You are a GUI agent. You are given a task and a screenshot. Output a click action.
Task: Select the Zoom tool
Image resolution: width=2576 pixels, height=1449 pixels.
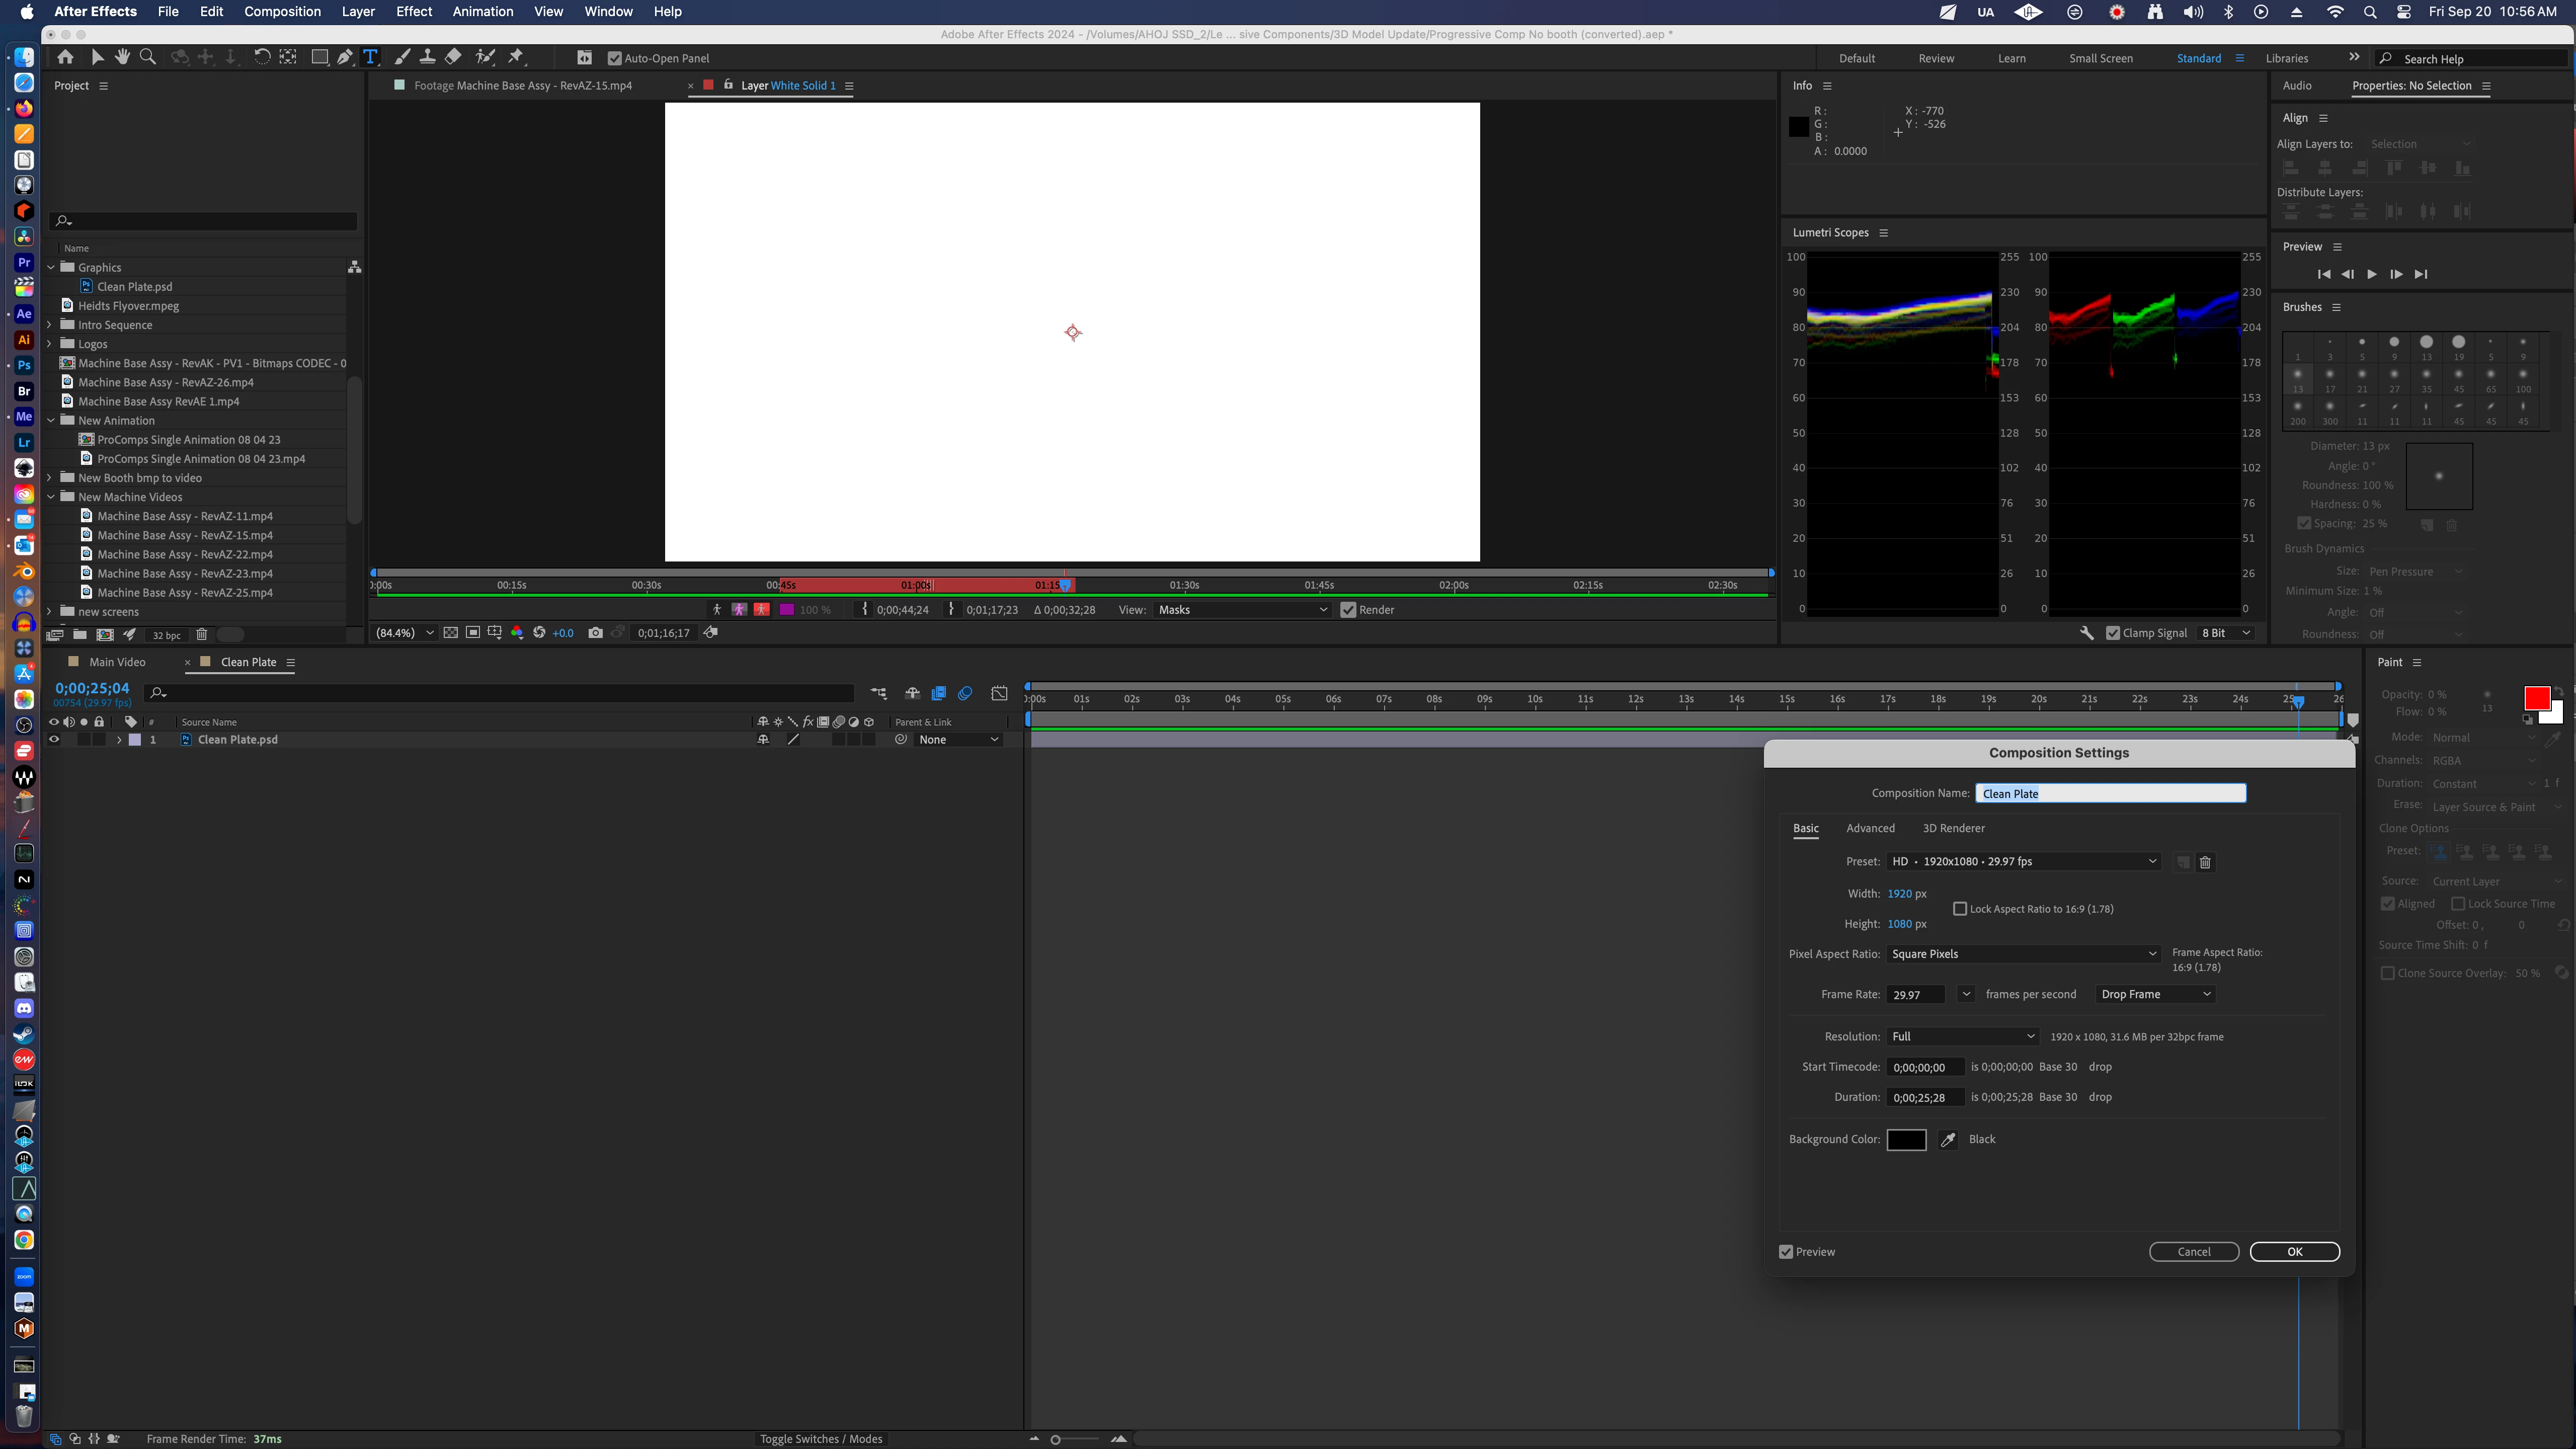click(148, 57)
